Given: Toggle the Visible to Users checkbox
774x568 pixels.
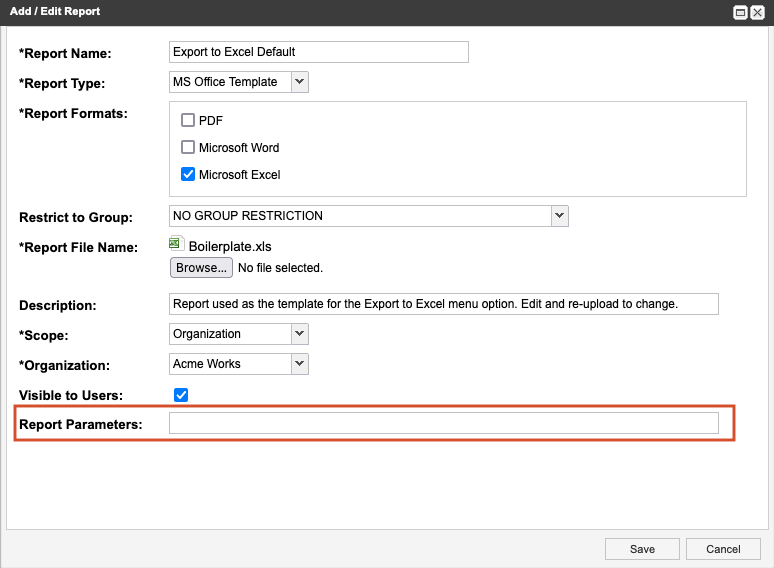Looking at the screenshot, I should click(181, 394).
